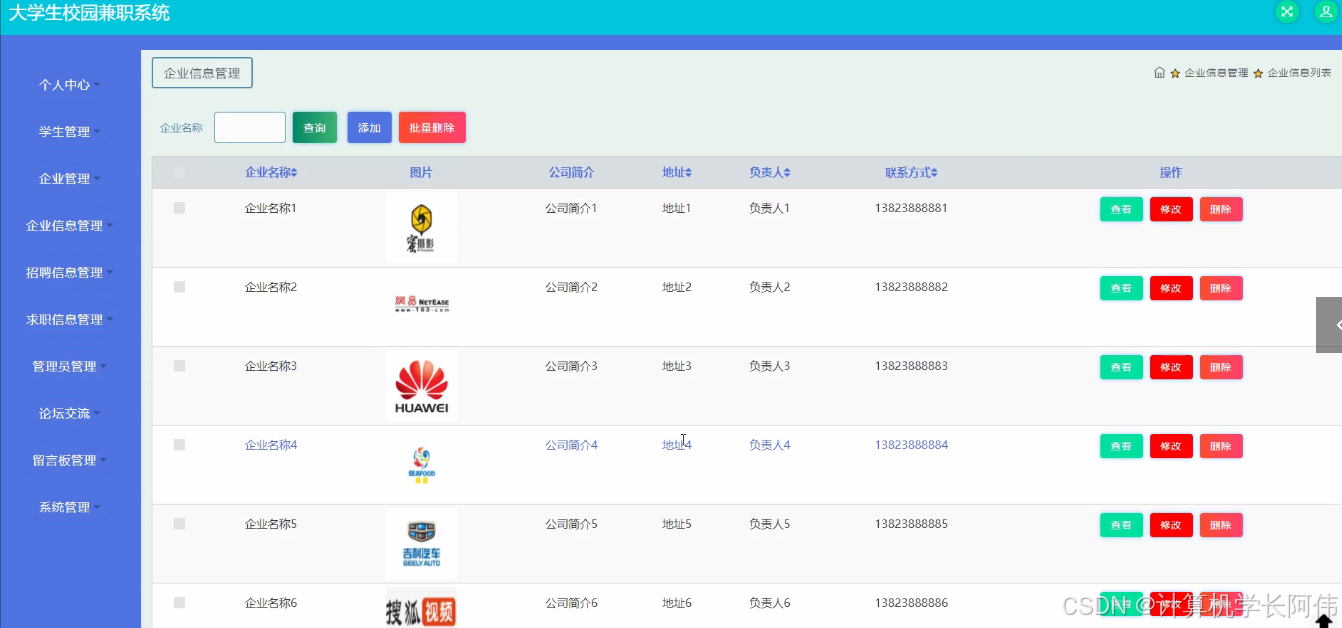The image size is (1342, 628).
Task: Click 查看 for 企业名称5
Action: click(1121, 525)
